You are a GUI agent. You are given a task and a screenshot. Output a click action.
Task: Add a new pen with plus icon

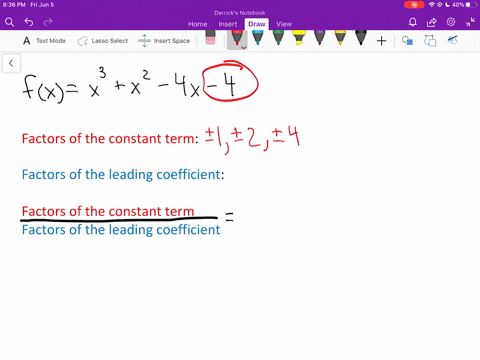[x=381, y=41]
